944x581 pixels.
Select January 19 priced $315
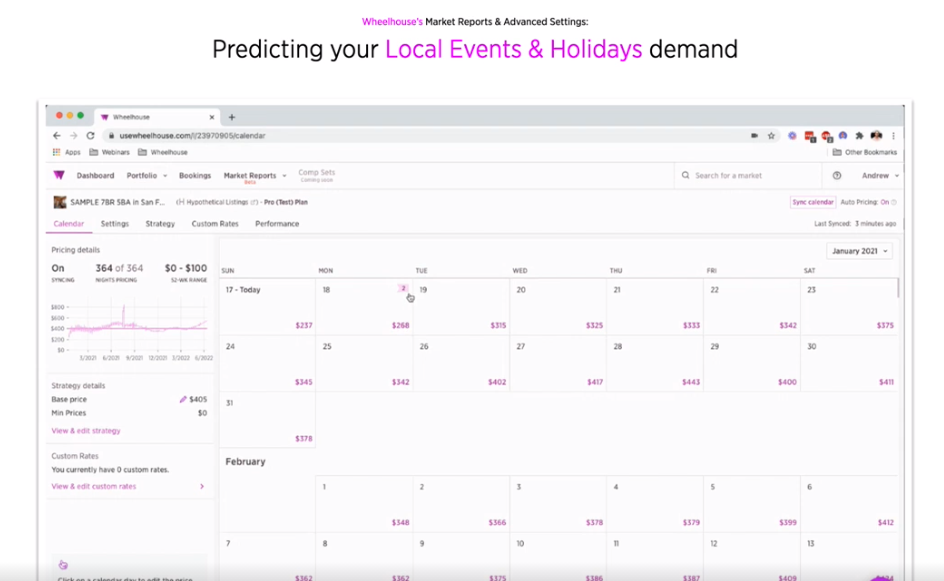point(461,307)
